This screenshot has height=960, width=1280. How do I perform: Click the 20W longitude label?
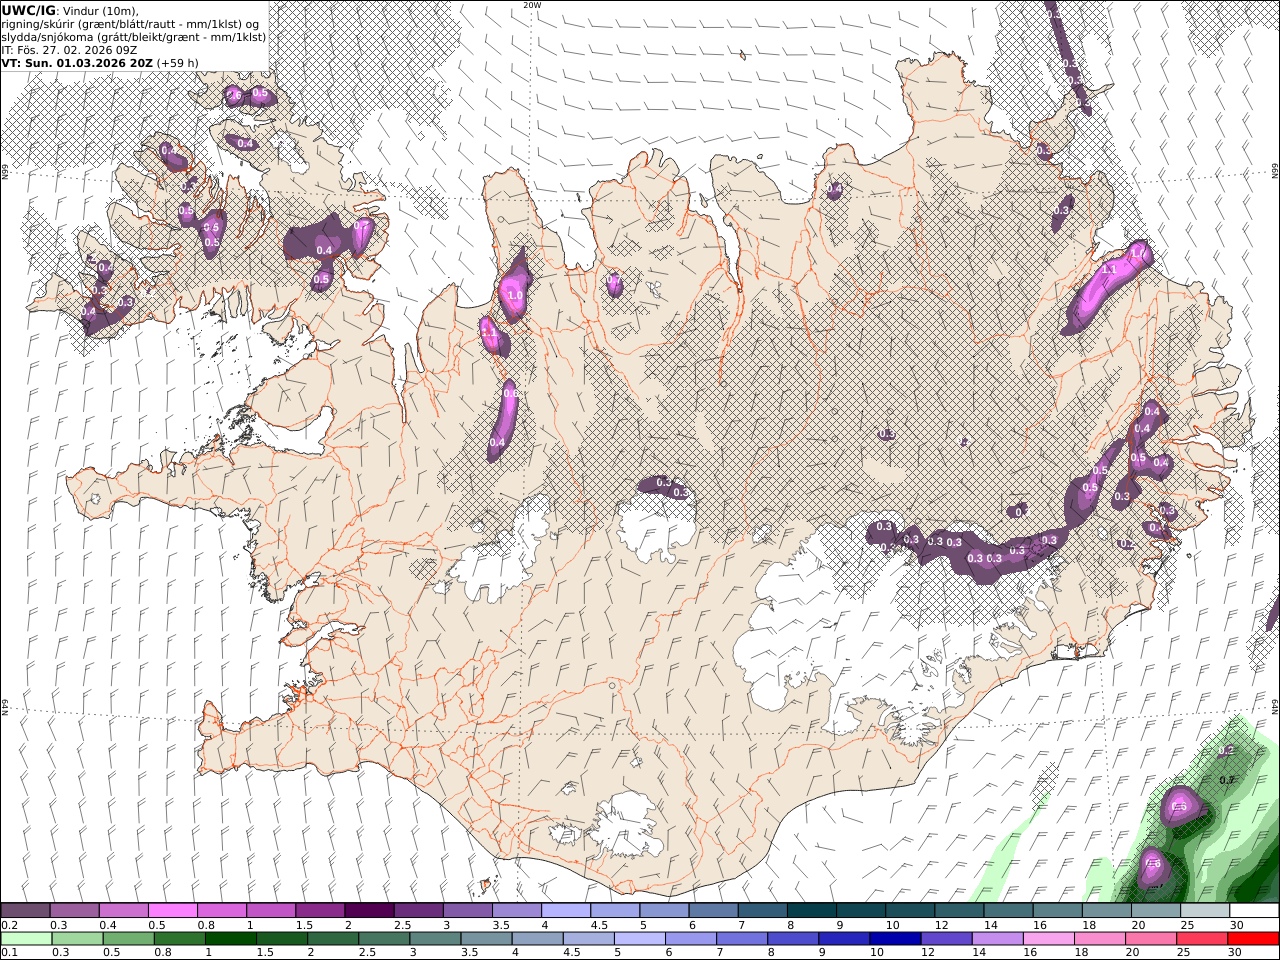tap(532, 5)
